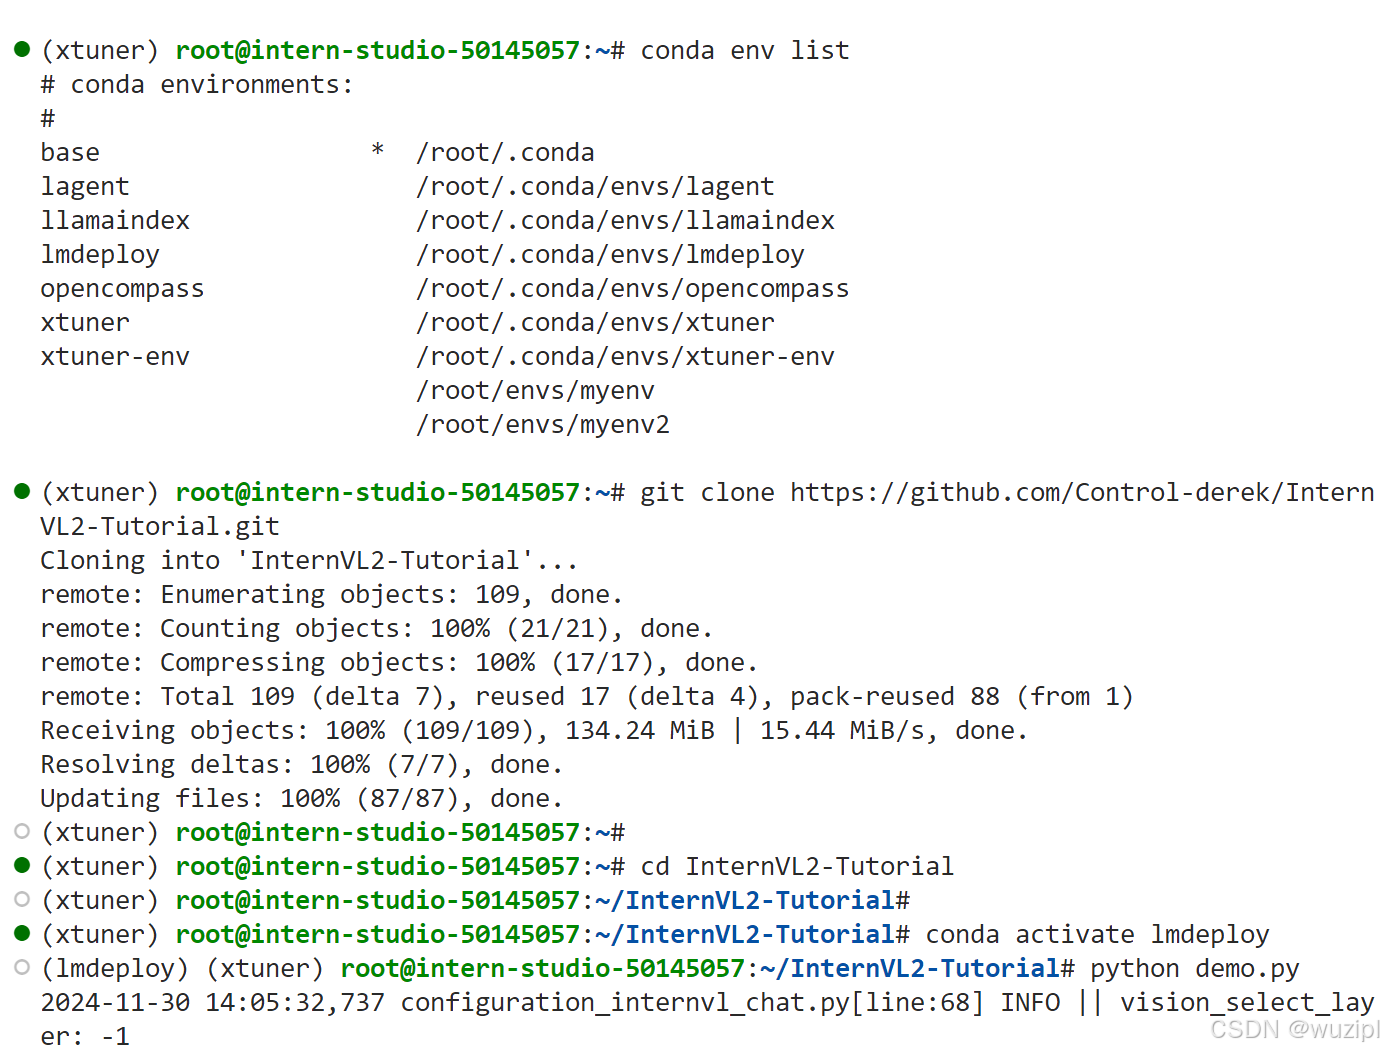Click the 'conda activate lmdeploy' command text
Viewport: 1384px width, 1052px height.
pos(1097,934)
